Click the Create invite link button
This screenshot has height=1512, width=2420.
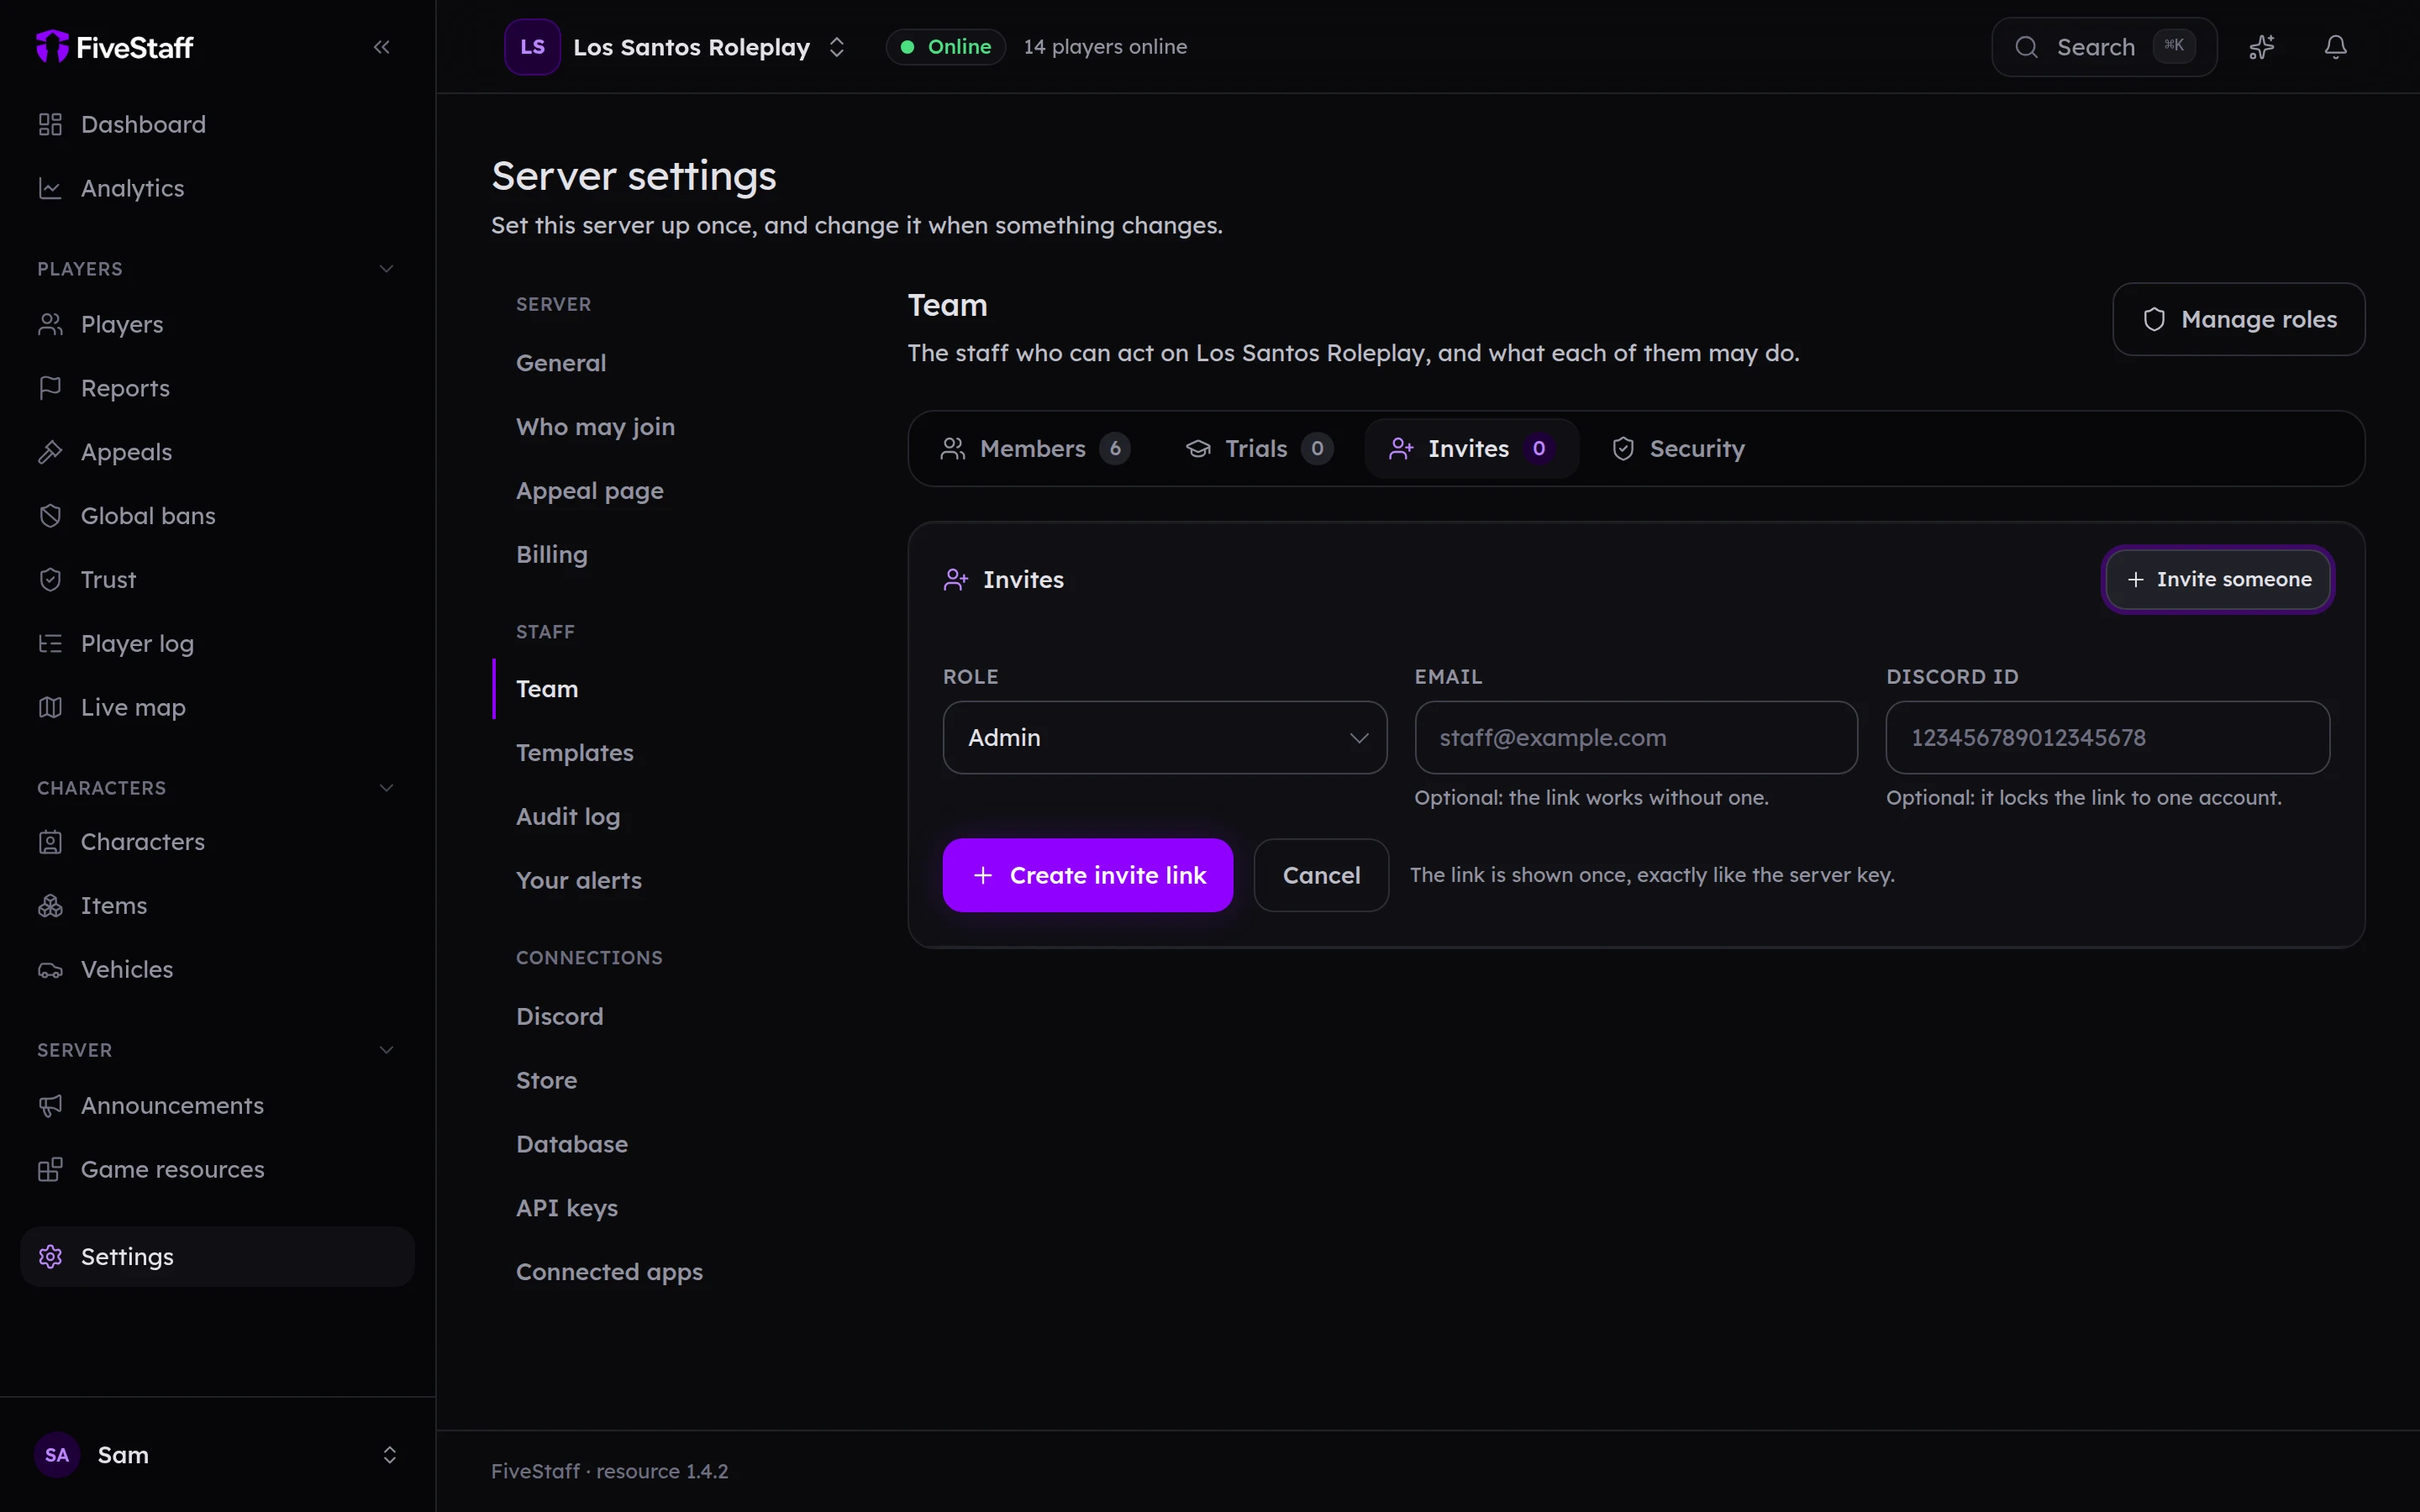1087,875
